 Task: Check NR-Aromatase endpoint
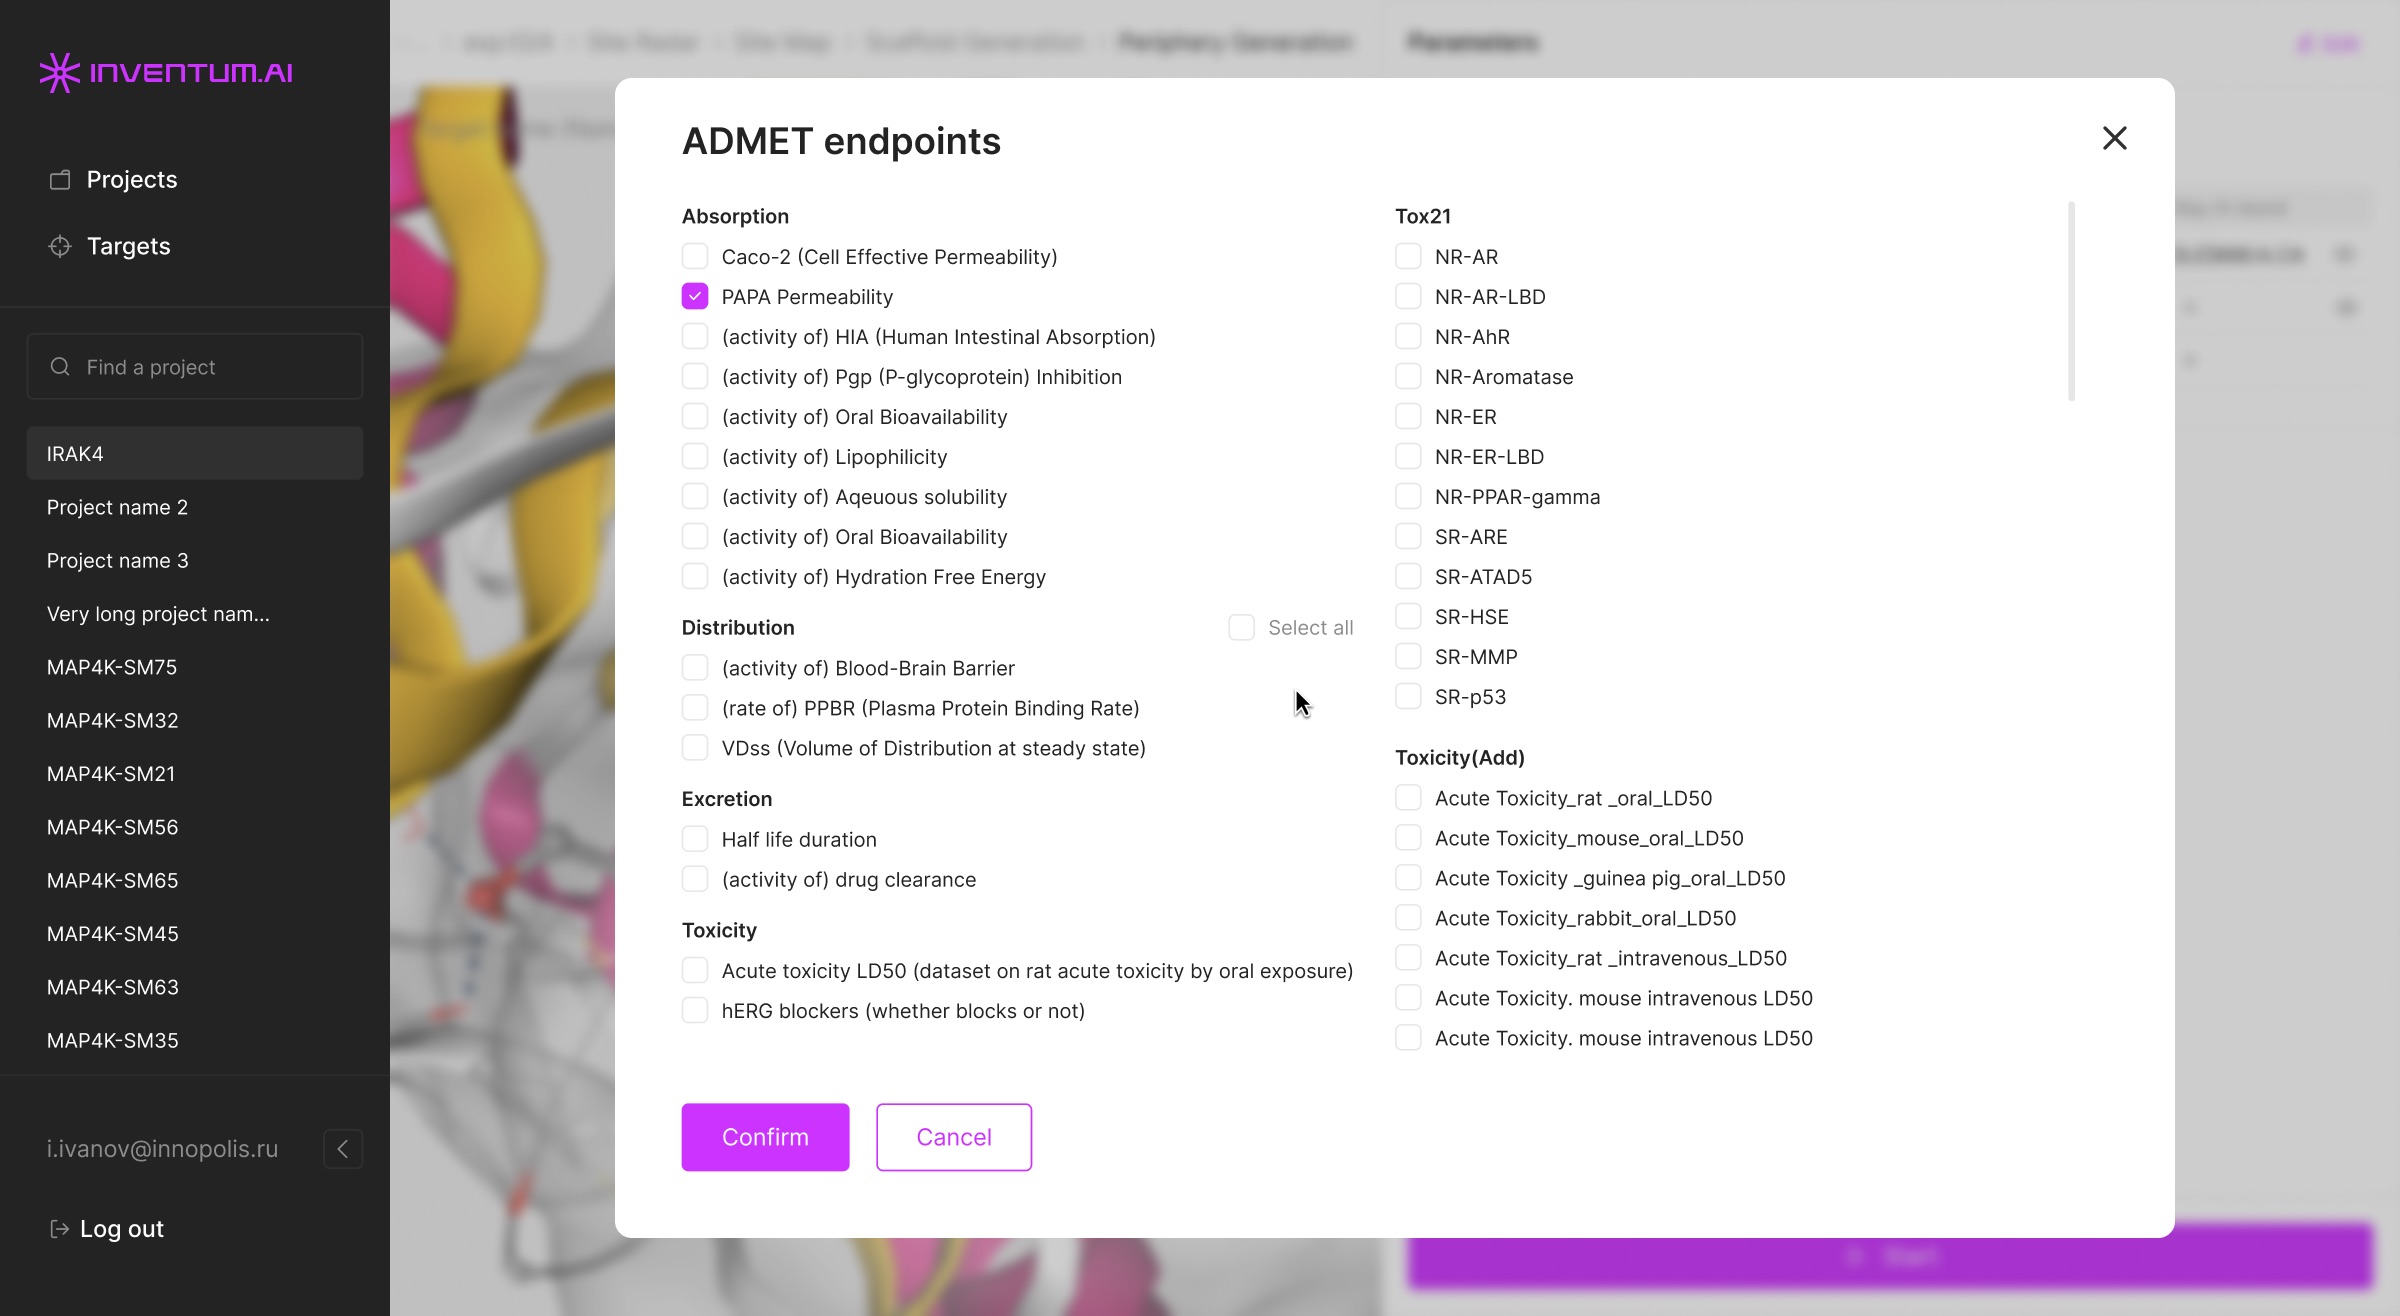[x=1408, y=377]
